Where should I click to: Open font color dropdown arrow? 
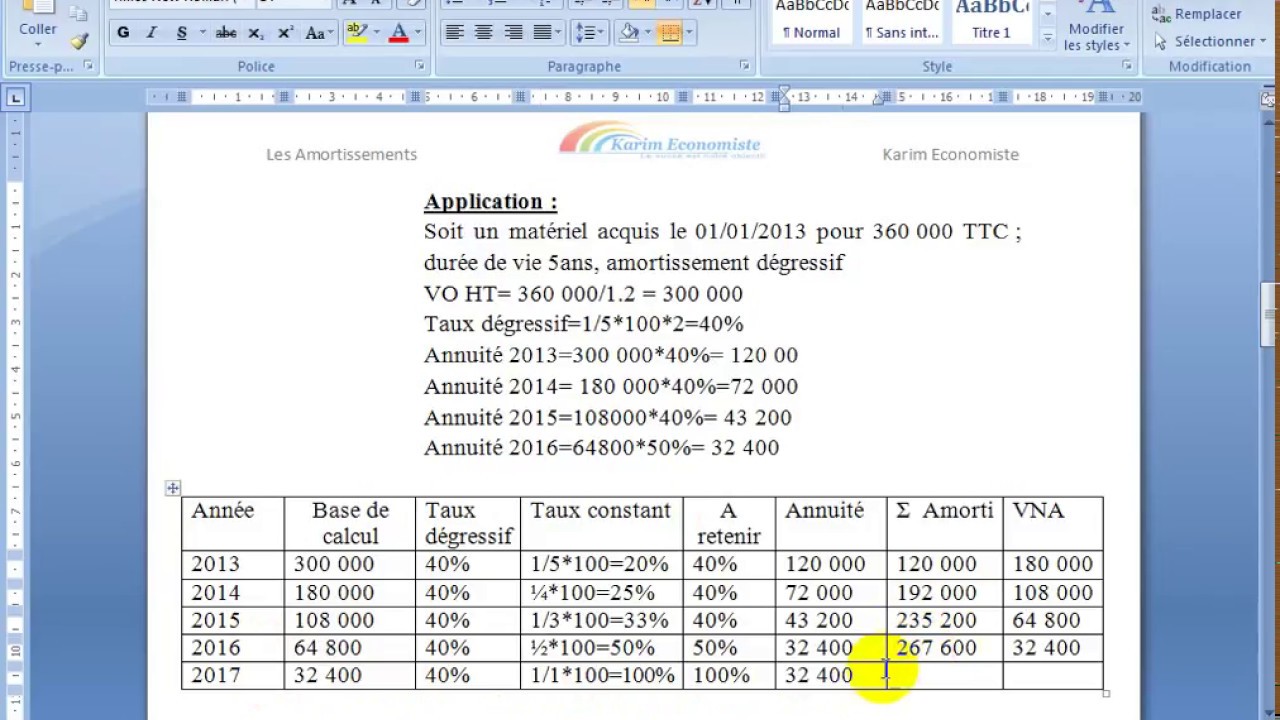tap(417, 33)
